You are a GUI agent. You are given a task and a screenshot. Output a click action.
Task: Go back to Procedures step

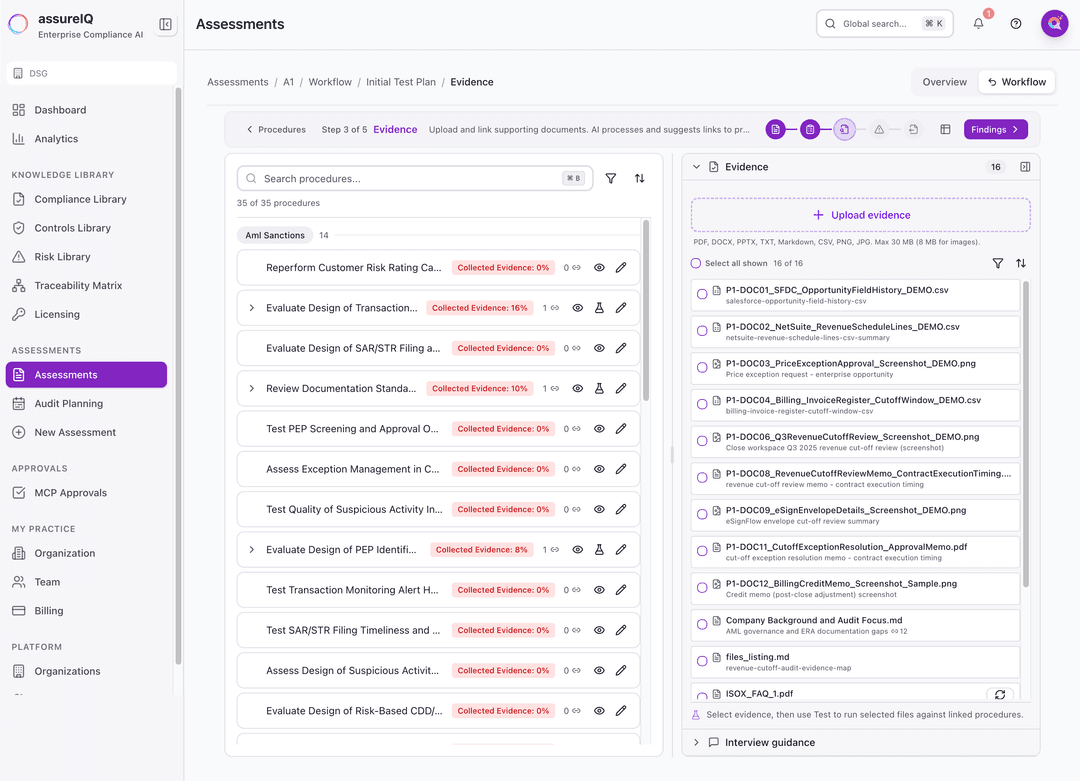[276, 129]
